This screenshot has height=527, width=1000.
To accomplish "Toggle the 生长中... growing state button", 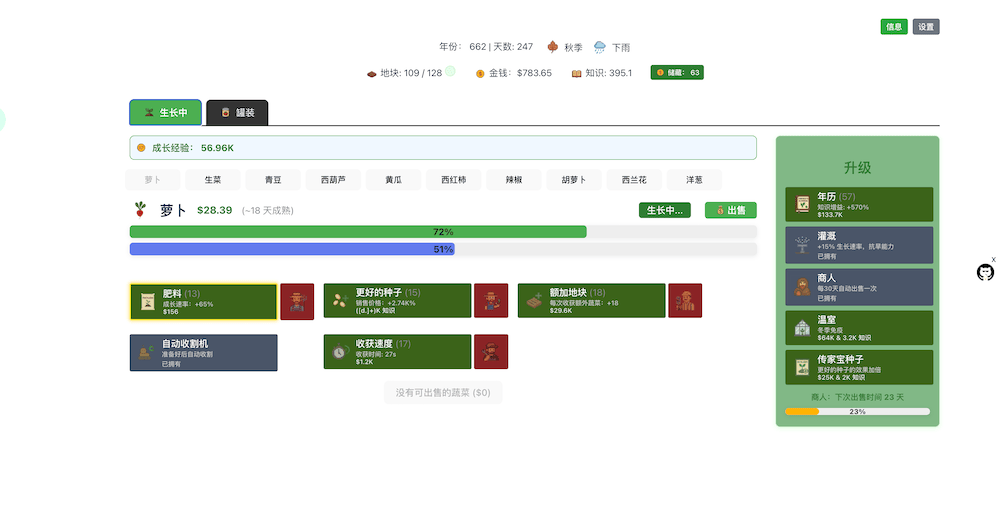I will click(x=665, y=210).
